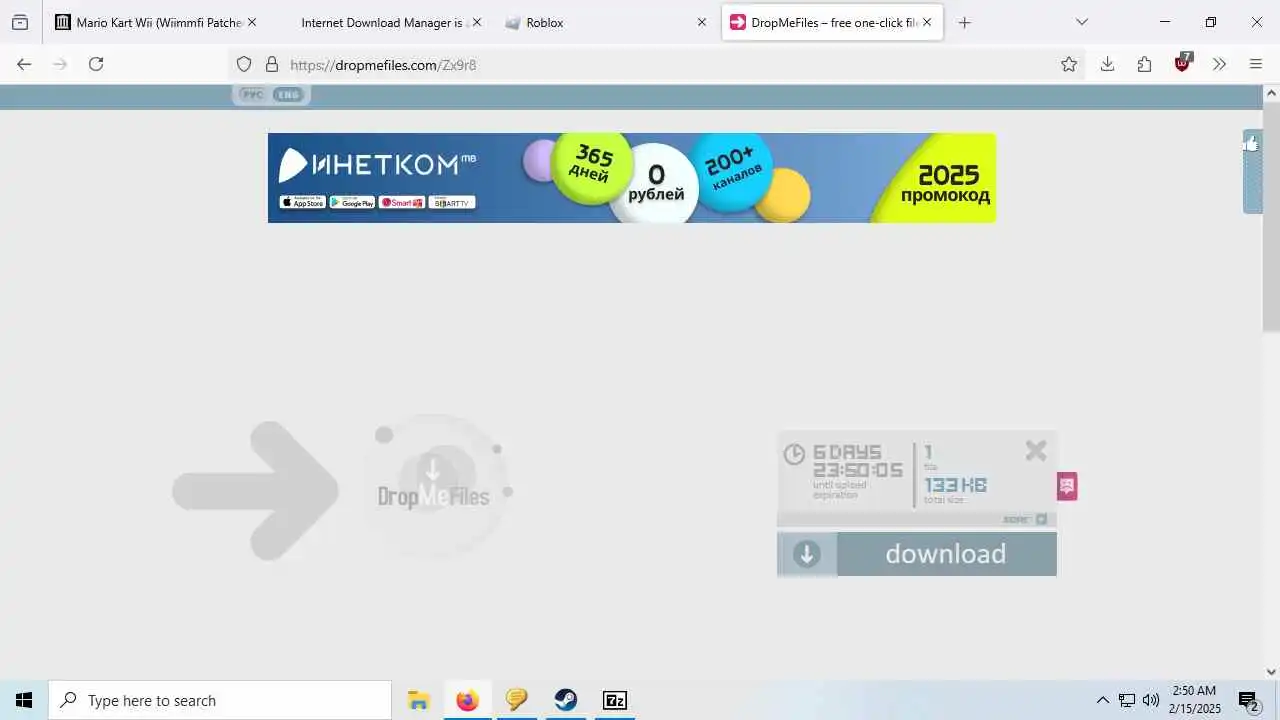The height and width of the screenshot is (720, 1280).
Task: Click the App Store badge in the banner
Action: (x=303, y=202)
